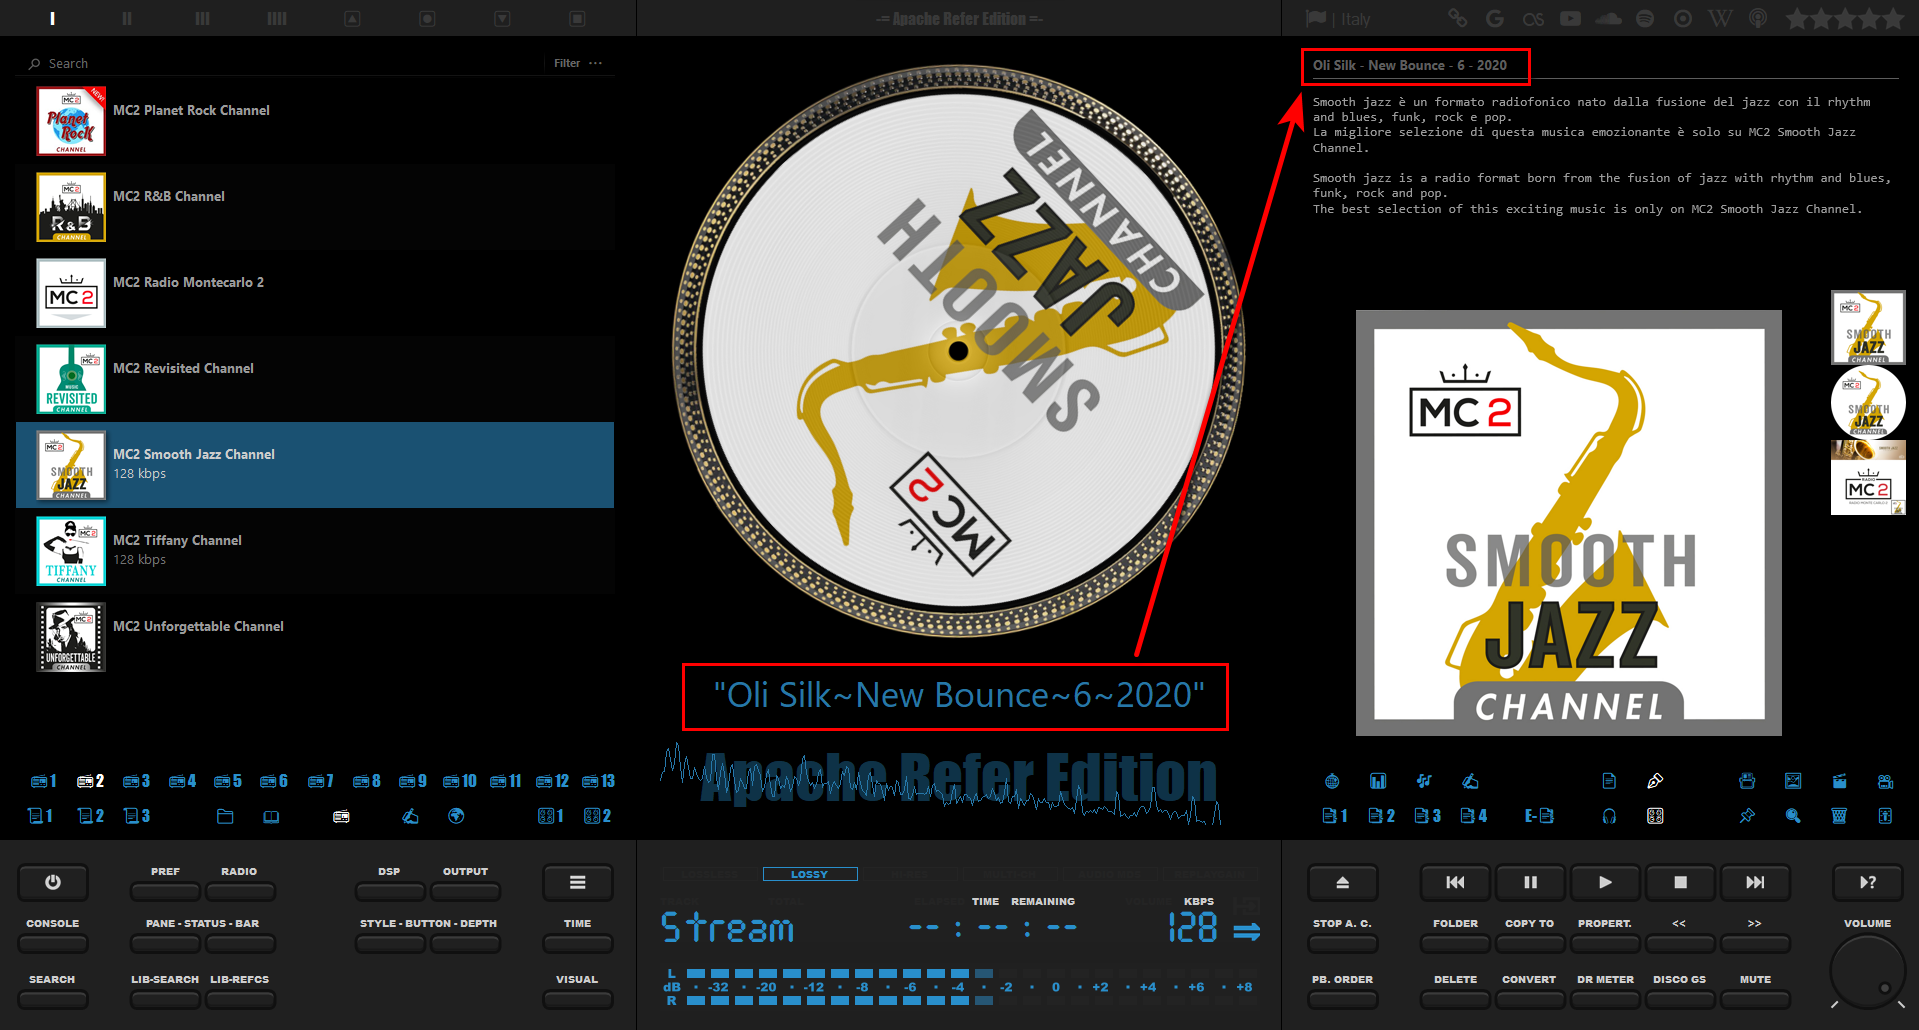
Task: Pause playback with the pause button
Action: (1530, 883)
